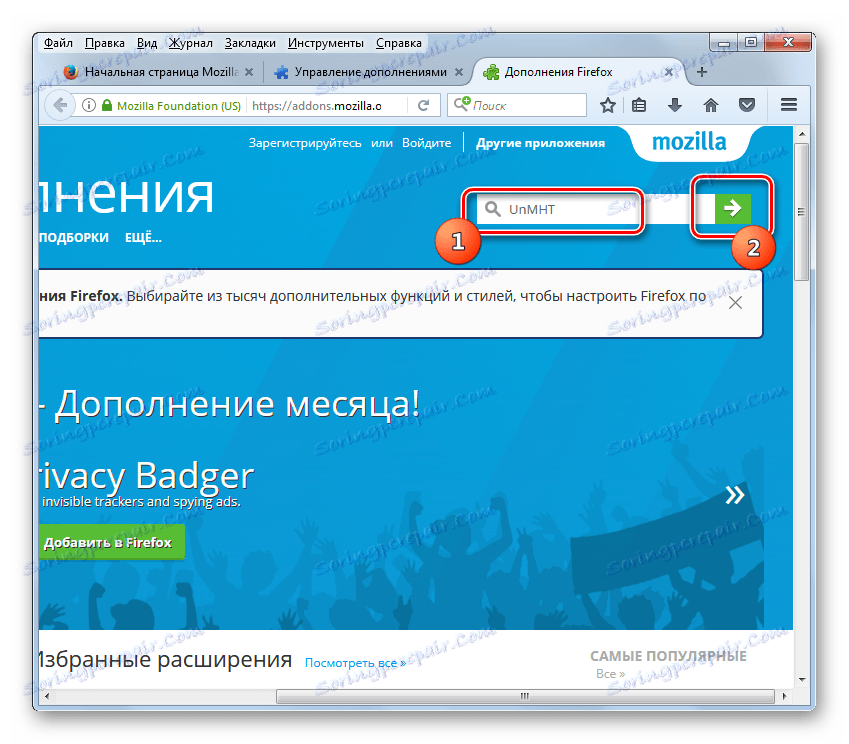The height and width of the screenshot is (744, 849).
Task: Click the Все » link under САМЫЕ ПОПУЛЯРНЫЕ
Action: [x=610, y=674]
